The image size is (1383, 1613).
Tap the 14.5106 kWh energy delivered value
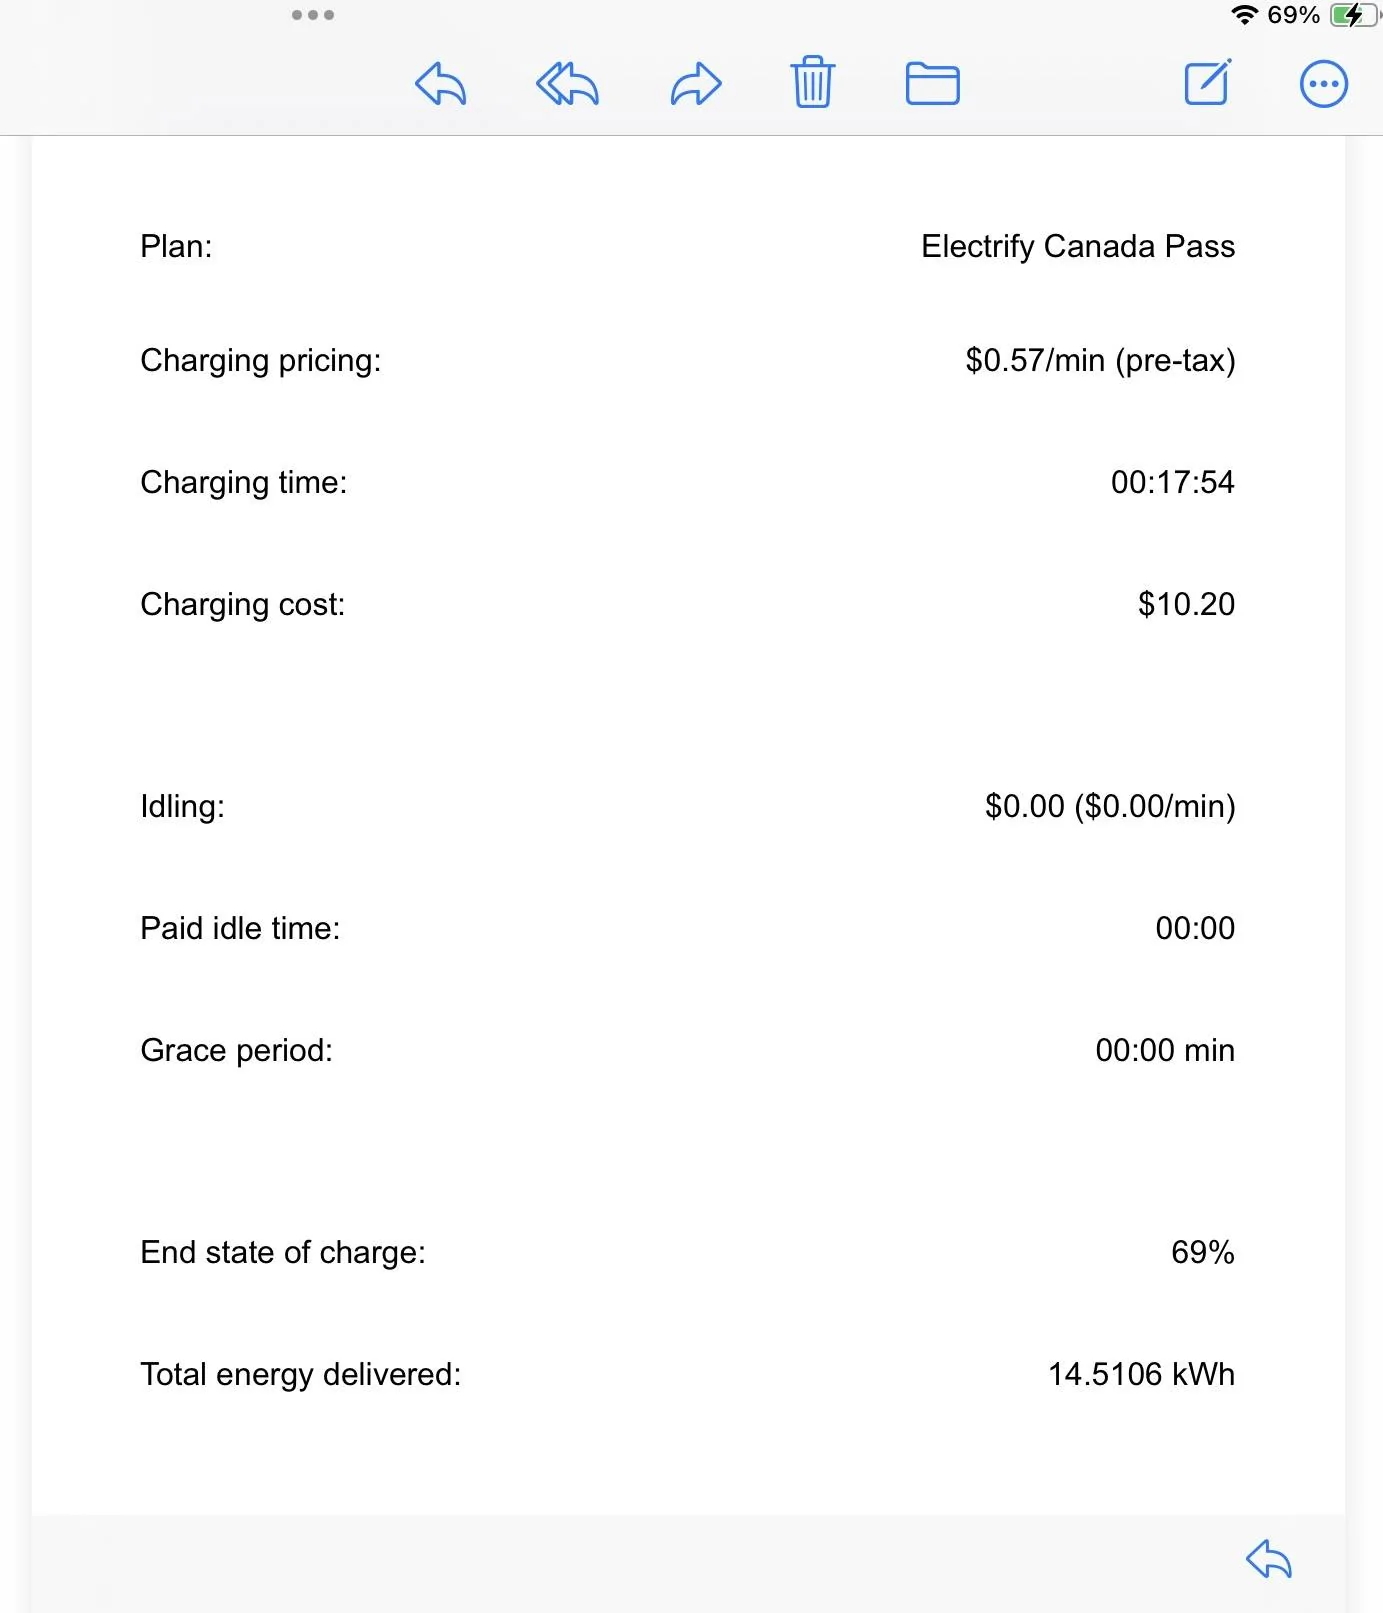[1141, 1374]
